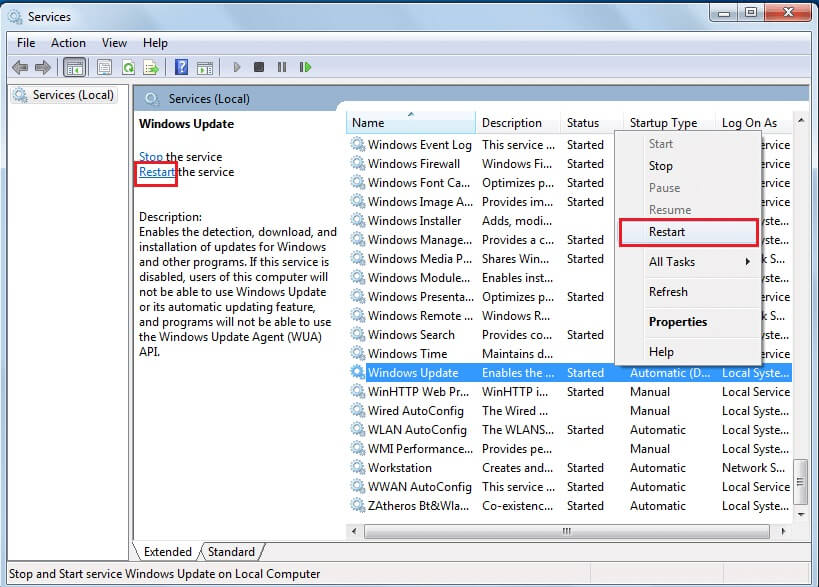The width and height of the screenshot is (819, 587).
Task: Click the 'Stop' the service link
Action: pos(151,157)
